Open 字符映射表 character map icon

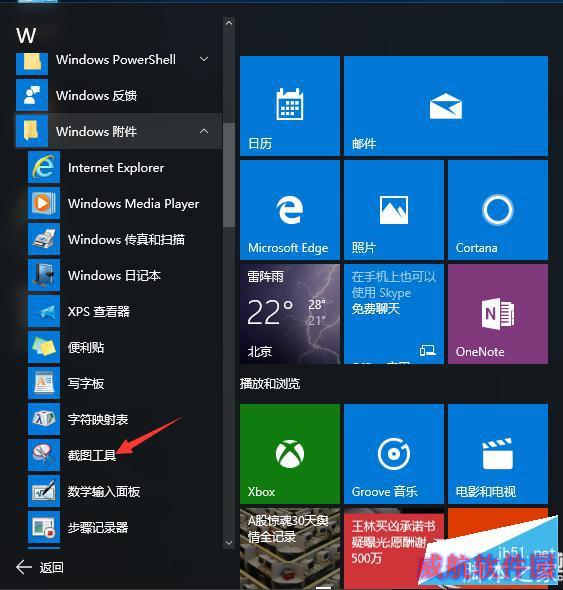pos(44,419)
